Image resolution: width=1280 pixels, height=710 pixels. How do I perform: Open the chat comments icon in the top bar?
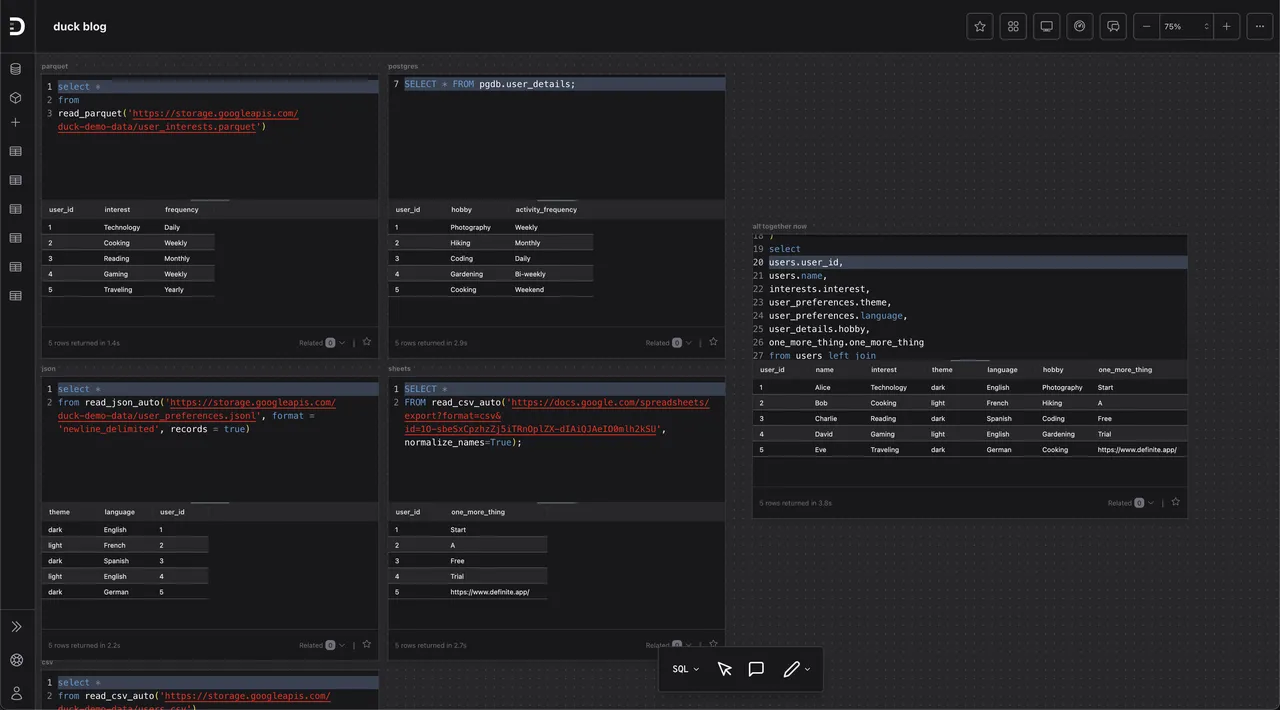click(1113, 27)
